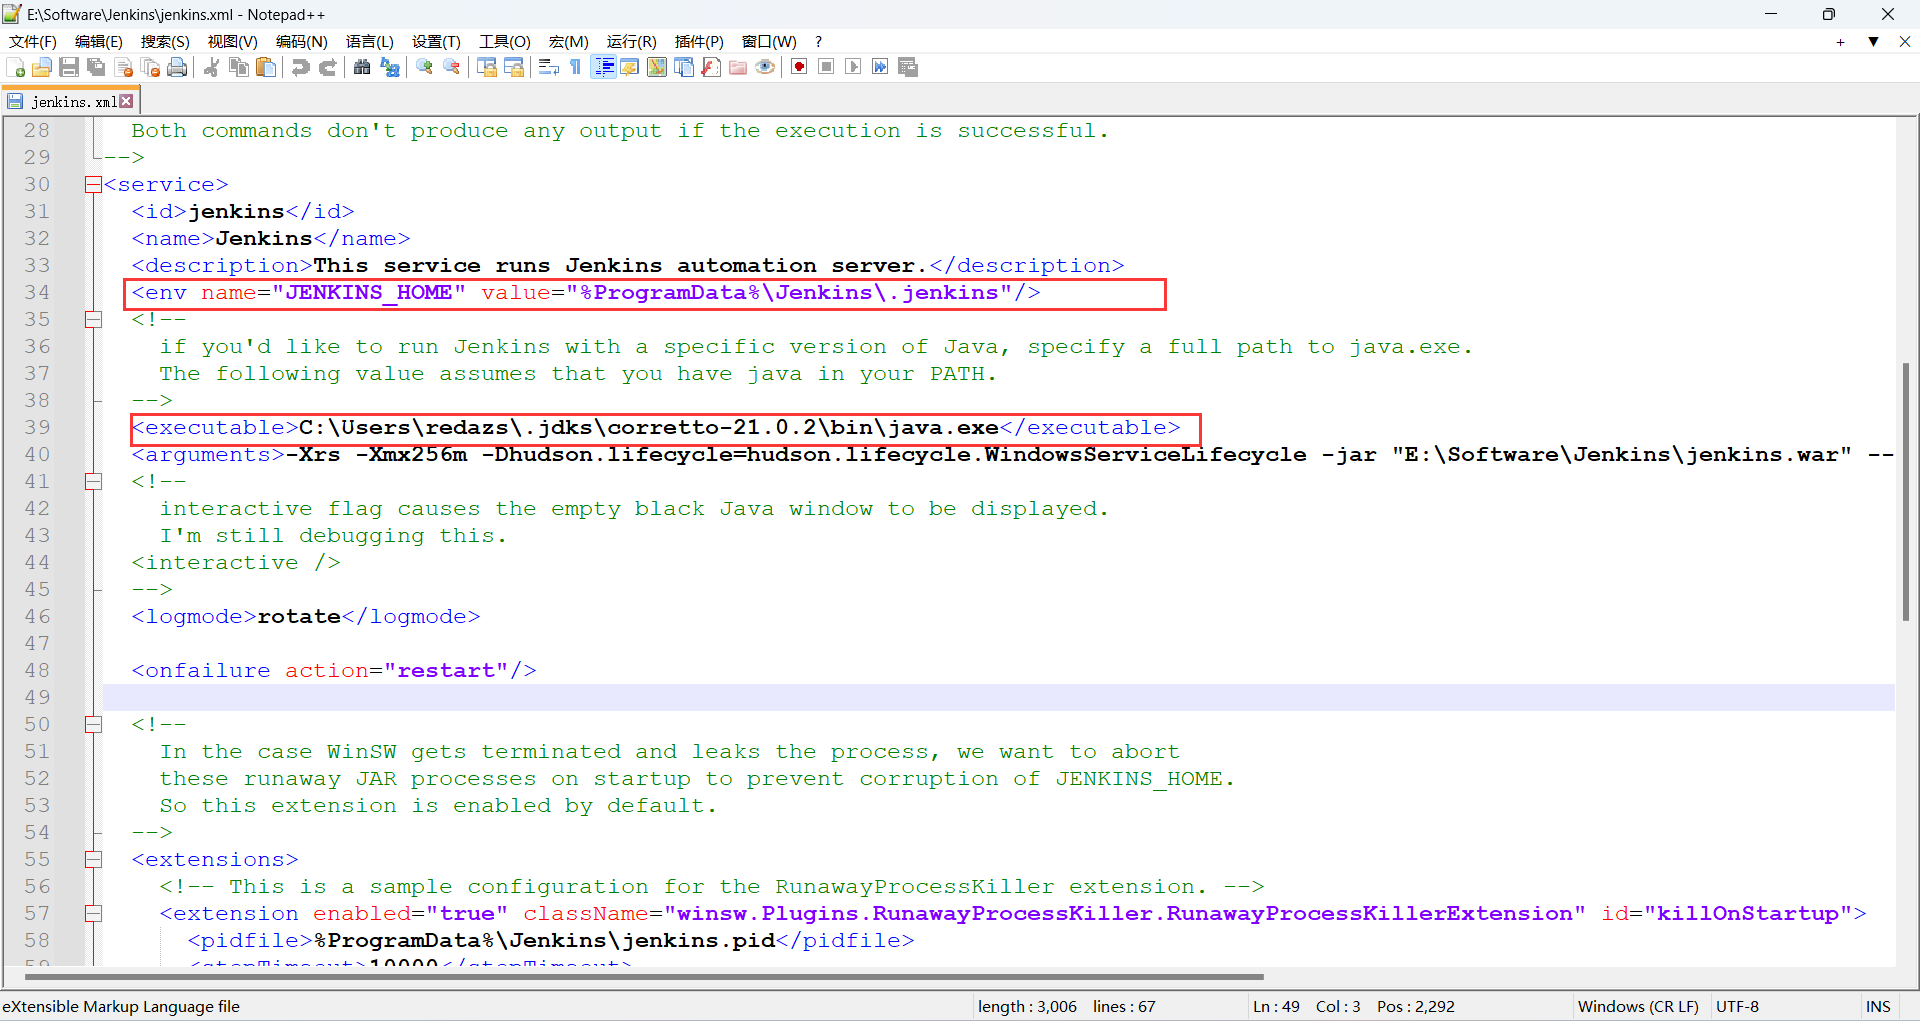Paste clipboard with the Paste toolbar icon
Screen dimensions: 1920x1021
266,67
